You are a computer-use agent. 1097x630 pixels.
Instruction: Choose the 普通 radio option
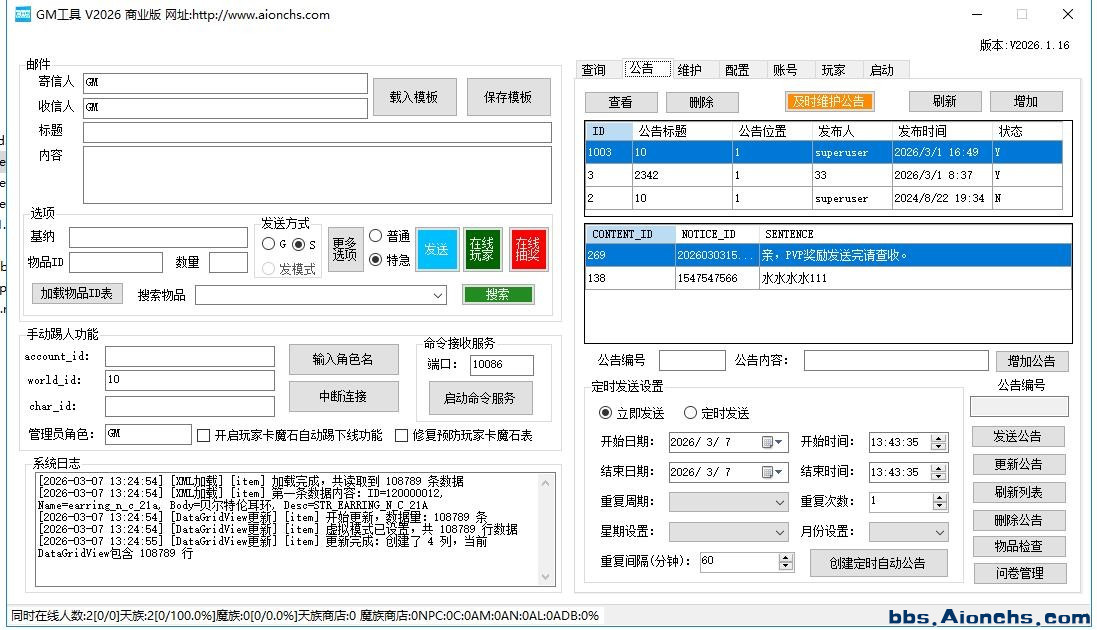(x=376, y=236)
